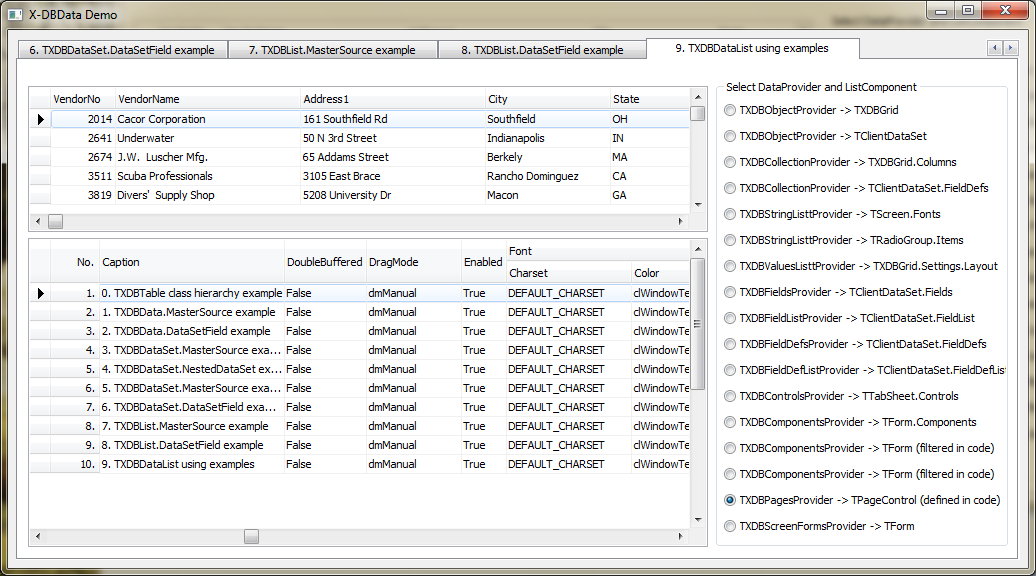Select TXDBScreenFormsProvider -> TForm radio option
The image size is (1036, 576).
point(730,526)
